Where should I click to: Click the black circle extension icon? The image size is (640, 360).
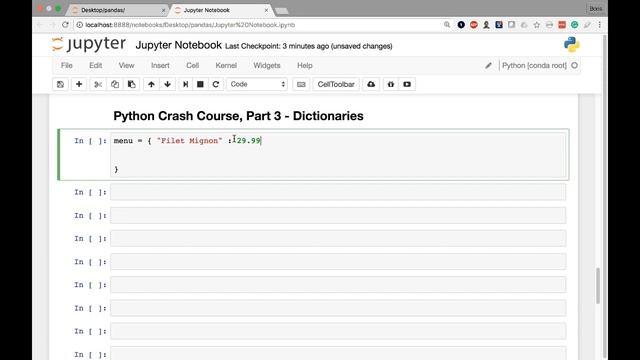click(461, 25)
